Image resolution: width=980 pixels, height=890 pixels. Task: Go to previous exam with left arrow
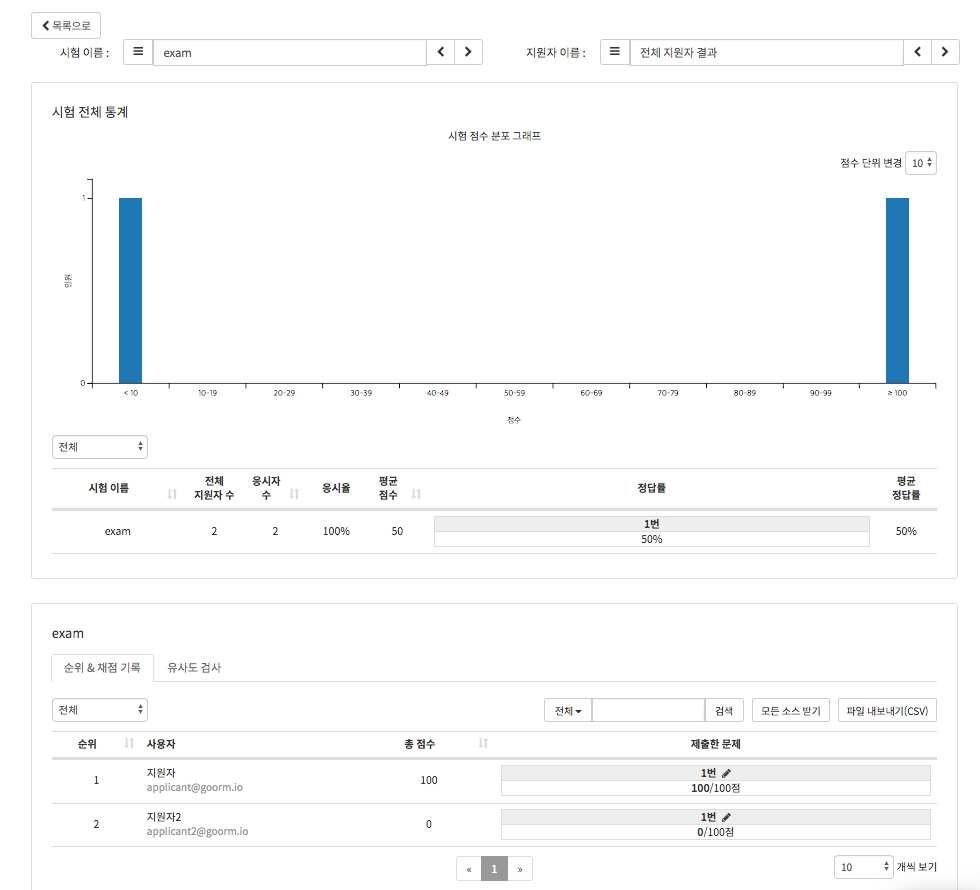click(x=441, y=53)
